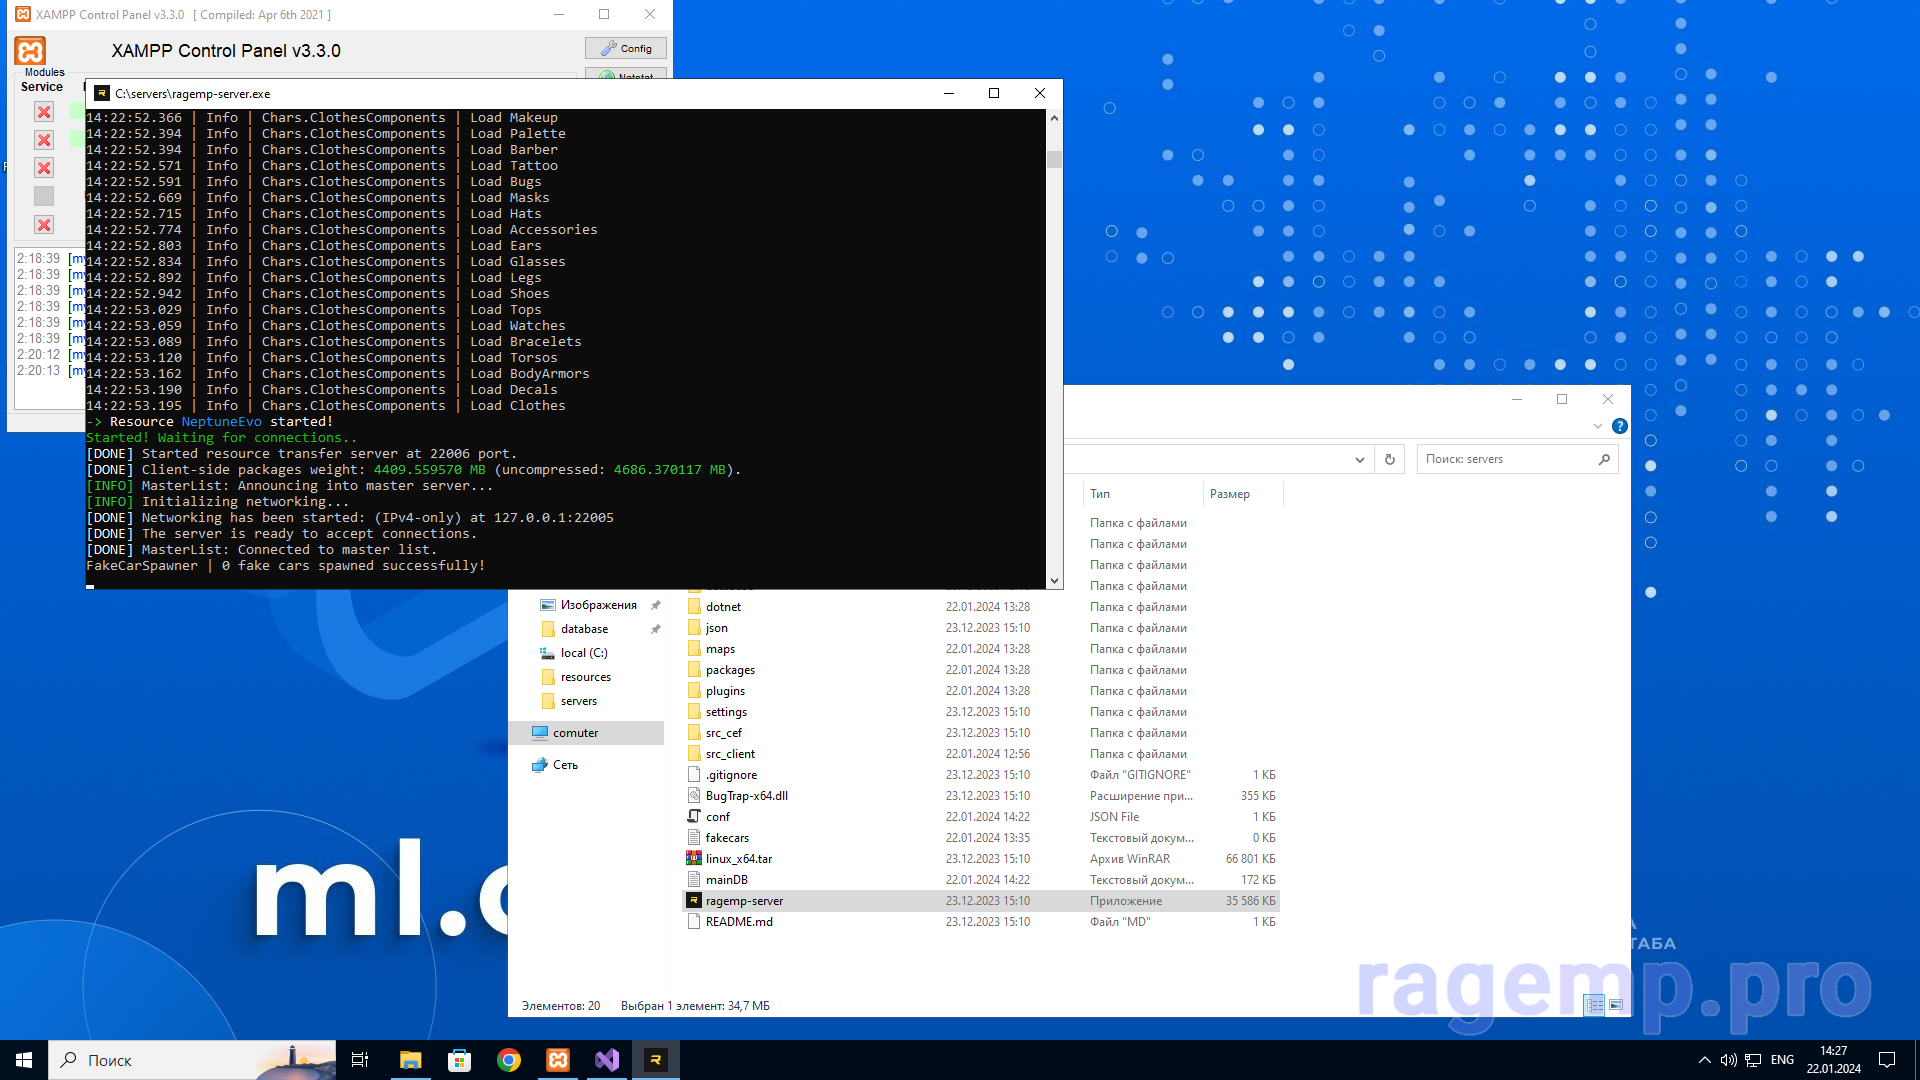
Task: Click the Explorer help question mark icon
Action: coord(1620,426)
